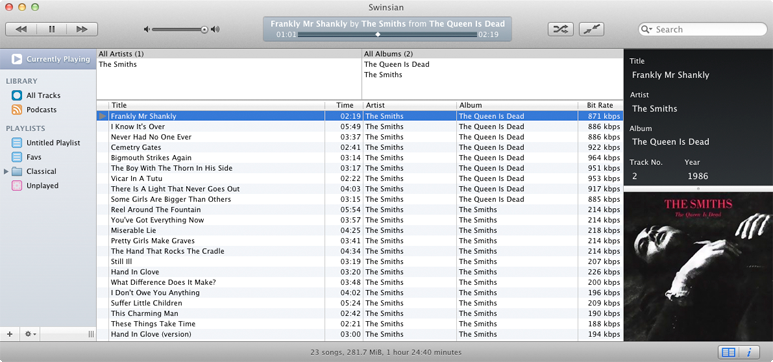
Task: Add a new playlist with plus button
Action: (9, 334)
